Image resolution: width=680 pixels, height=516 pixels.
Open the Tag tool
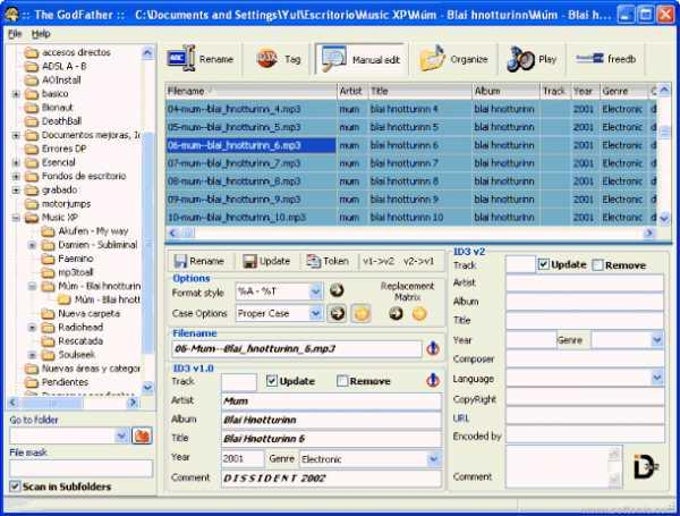[279, 59]
